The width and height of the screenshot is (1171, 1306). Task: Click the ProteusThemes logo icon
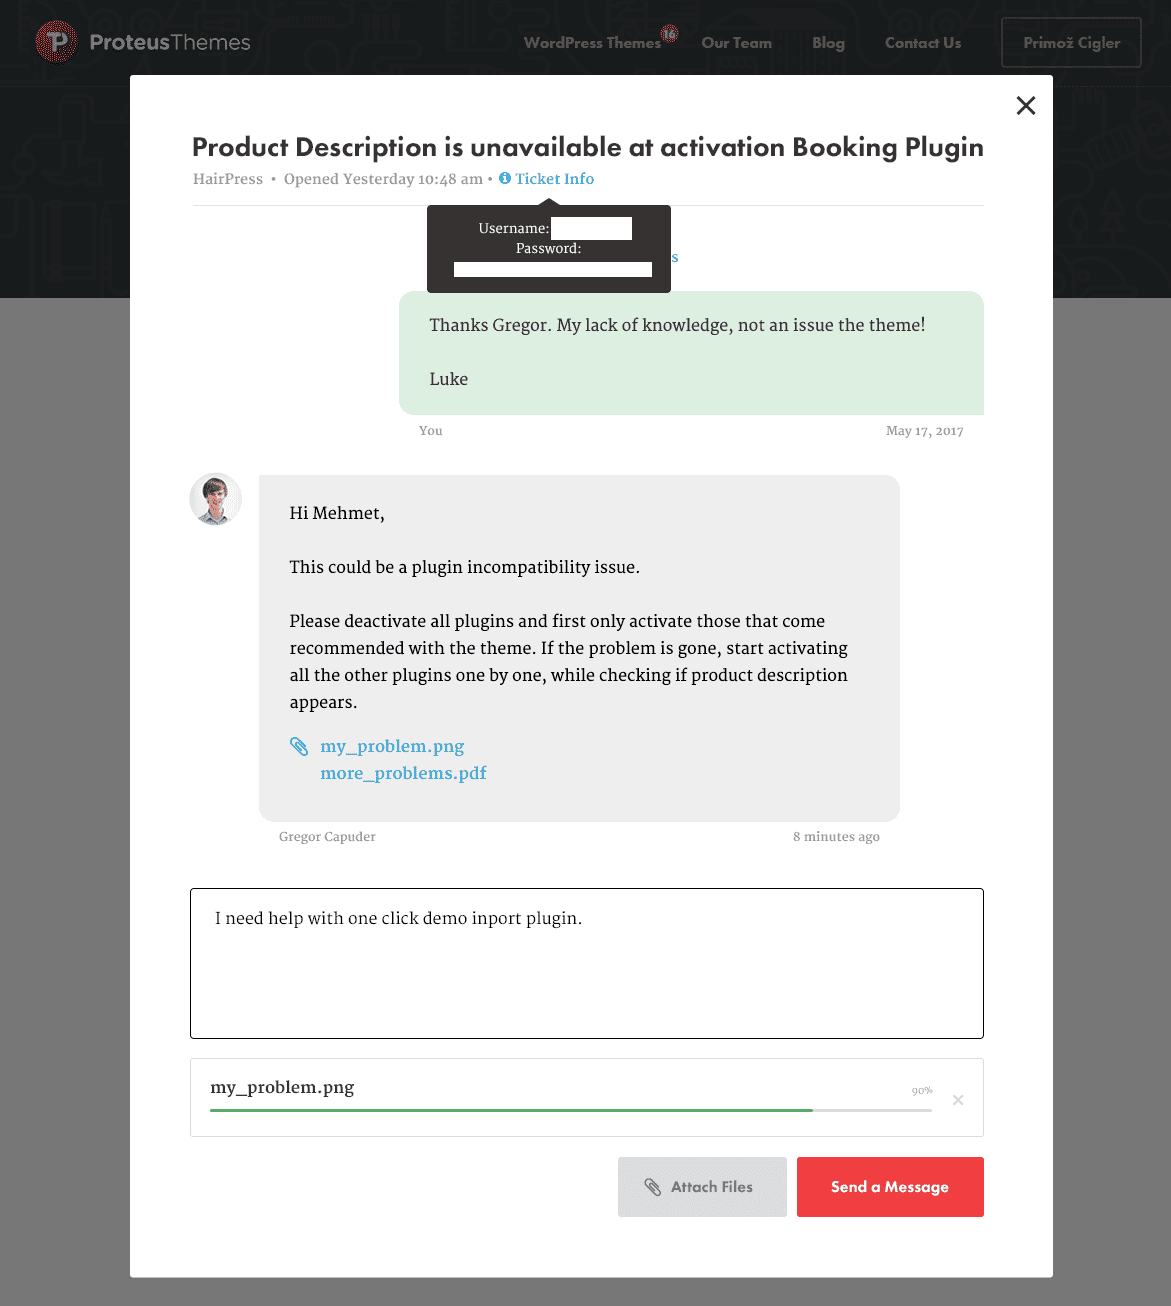(x=56, y=42)
